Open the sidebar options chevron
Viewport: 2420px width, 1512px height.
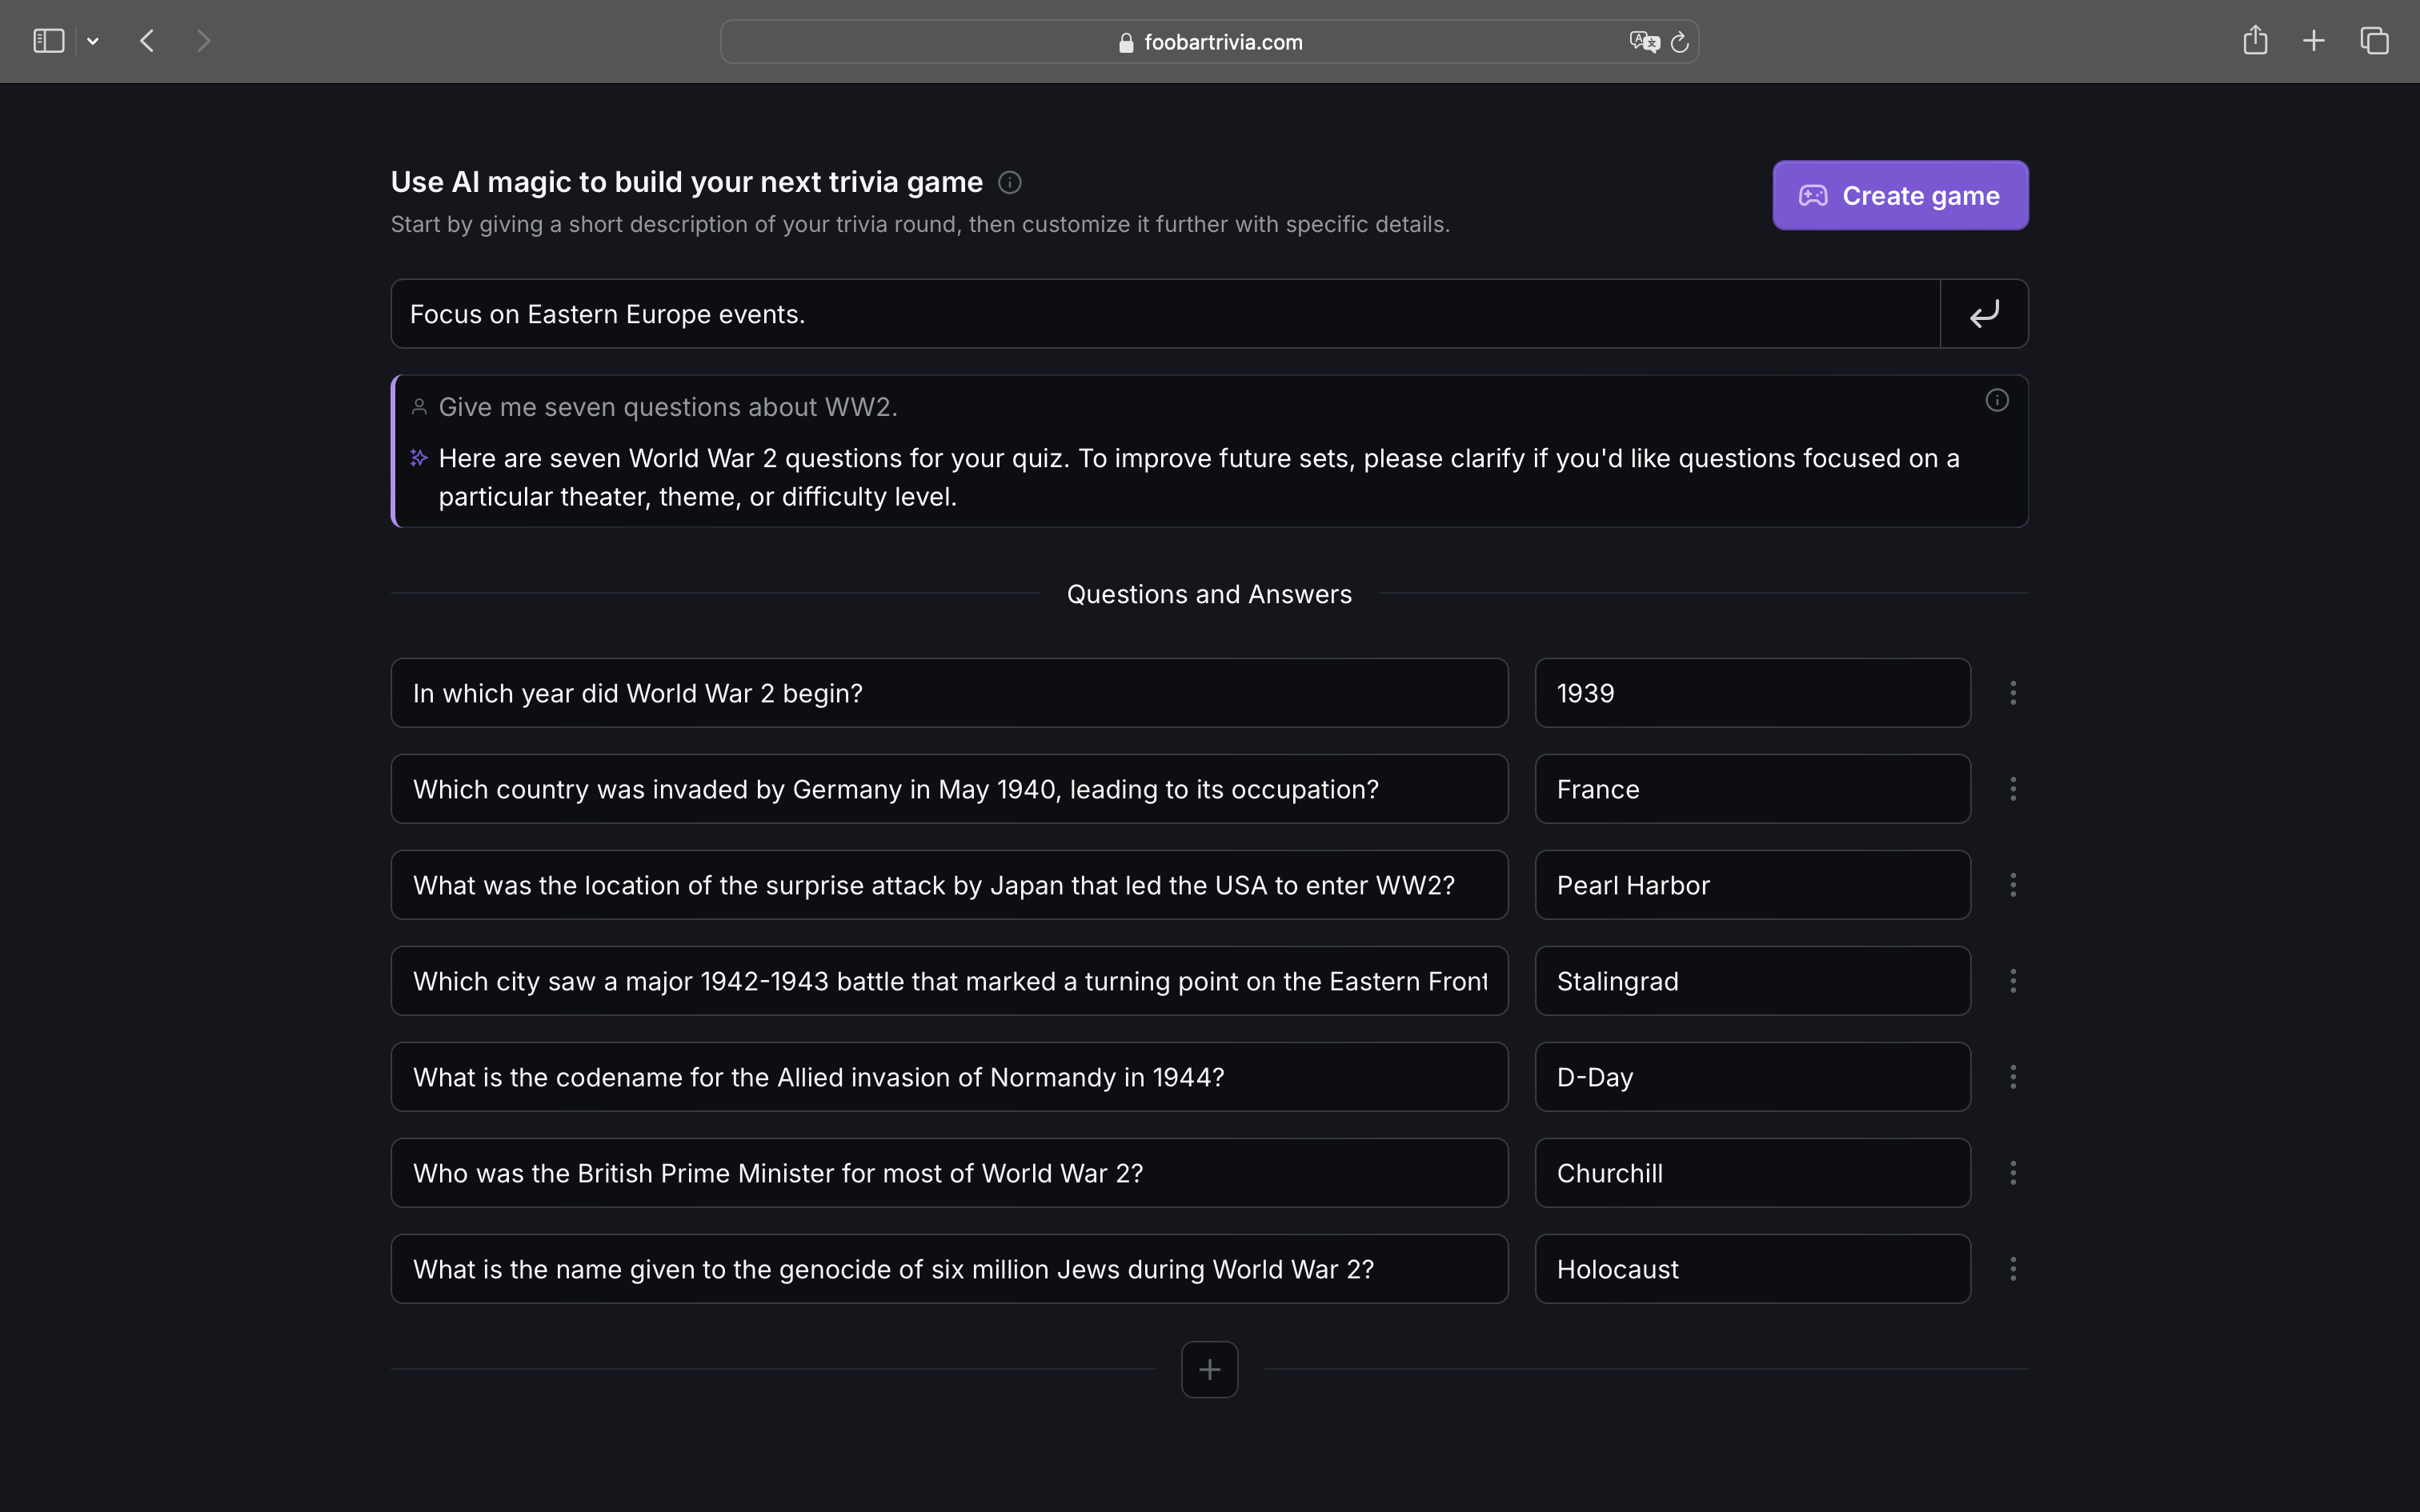click(x=93, y=40)
